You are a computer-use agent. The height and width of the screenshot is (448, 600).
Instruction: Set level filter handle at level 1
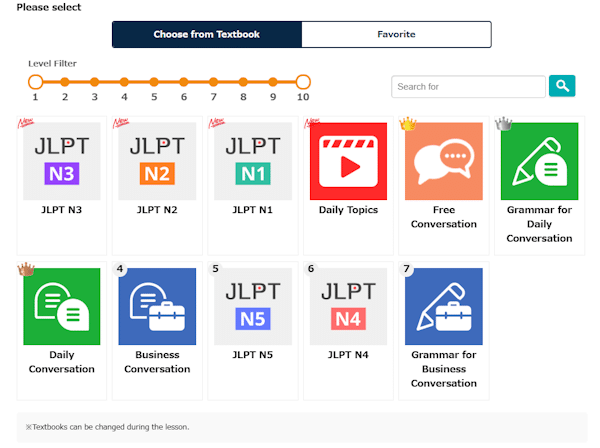36,82
